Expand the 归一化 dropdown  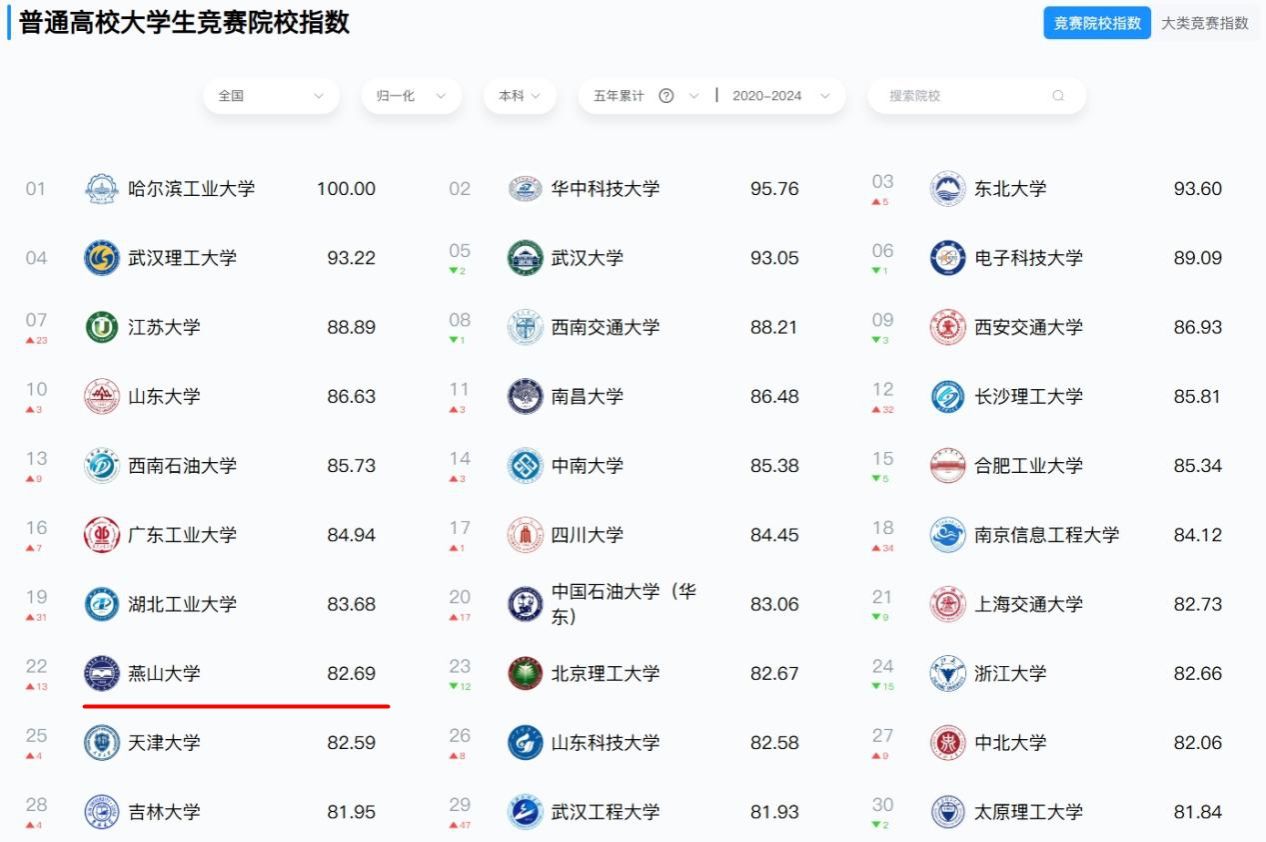[411, 96]
